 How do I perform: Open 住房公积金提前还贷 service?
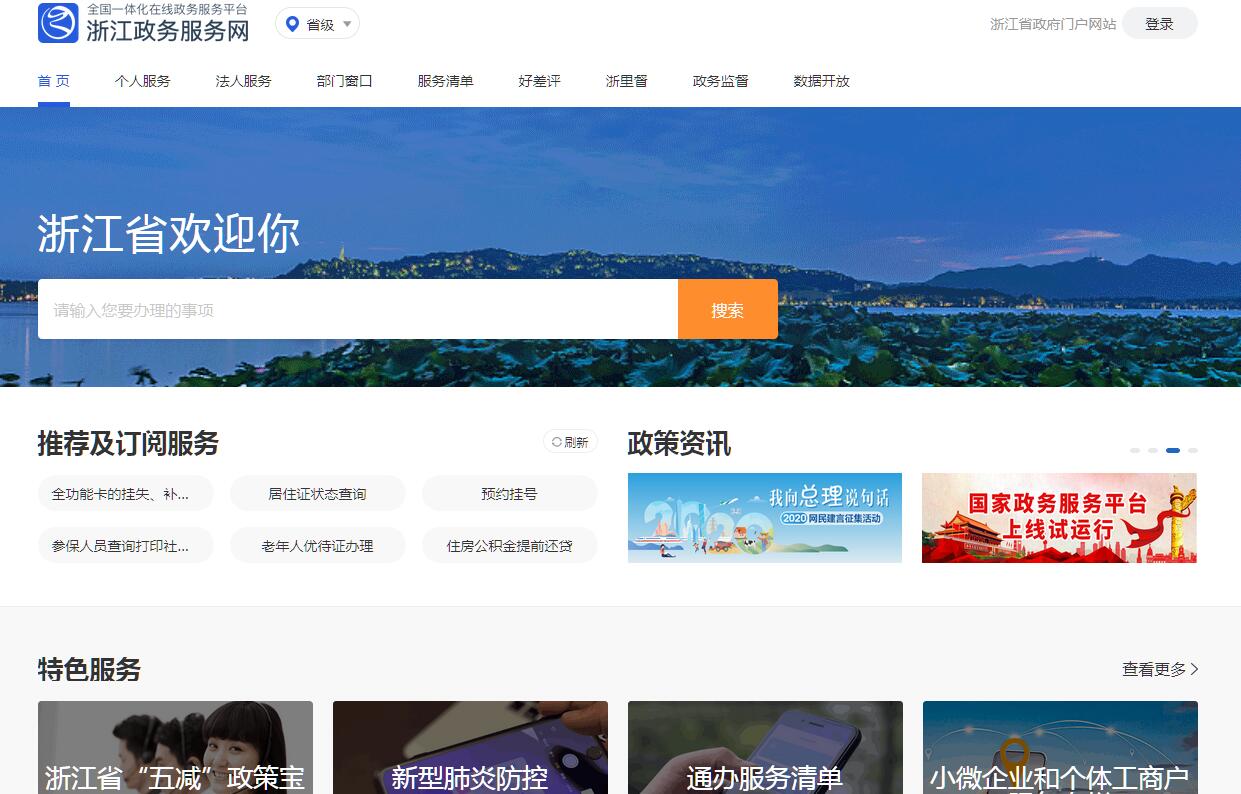pos(509,546)
